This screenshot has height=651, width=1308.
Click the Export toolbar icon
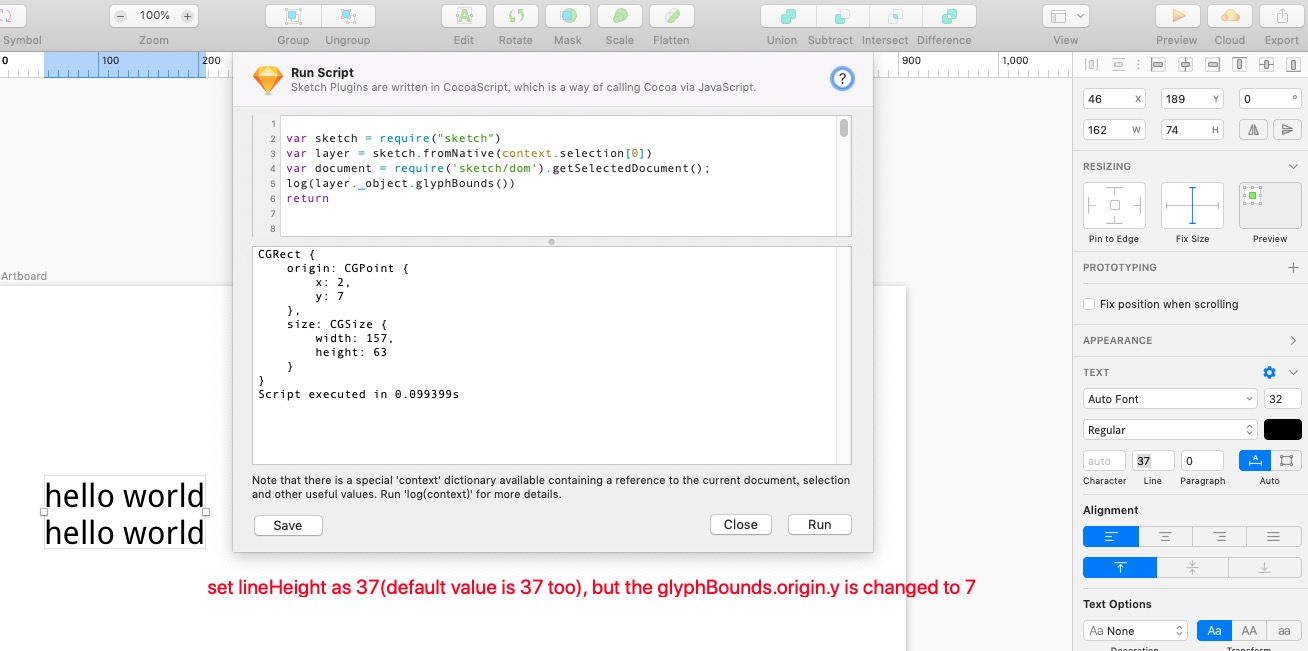(x=1282, y=16)
